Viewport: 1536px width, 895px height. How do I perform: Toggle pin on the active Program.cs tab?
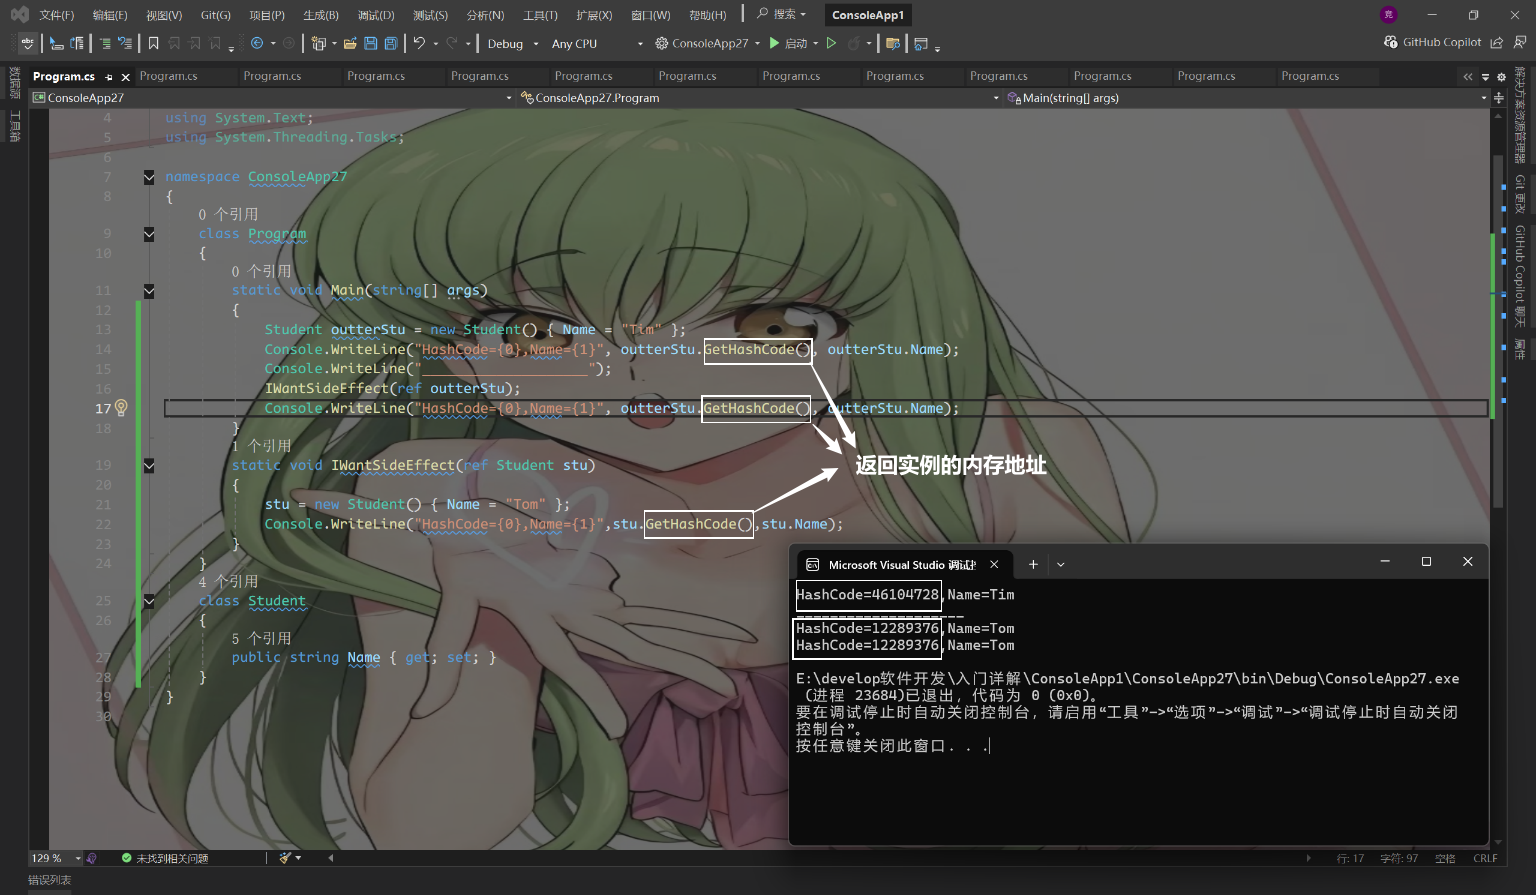click(x=109, y=77)
